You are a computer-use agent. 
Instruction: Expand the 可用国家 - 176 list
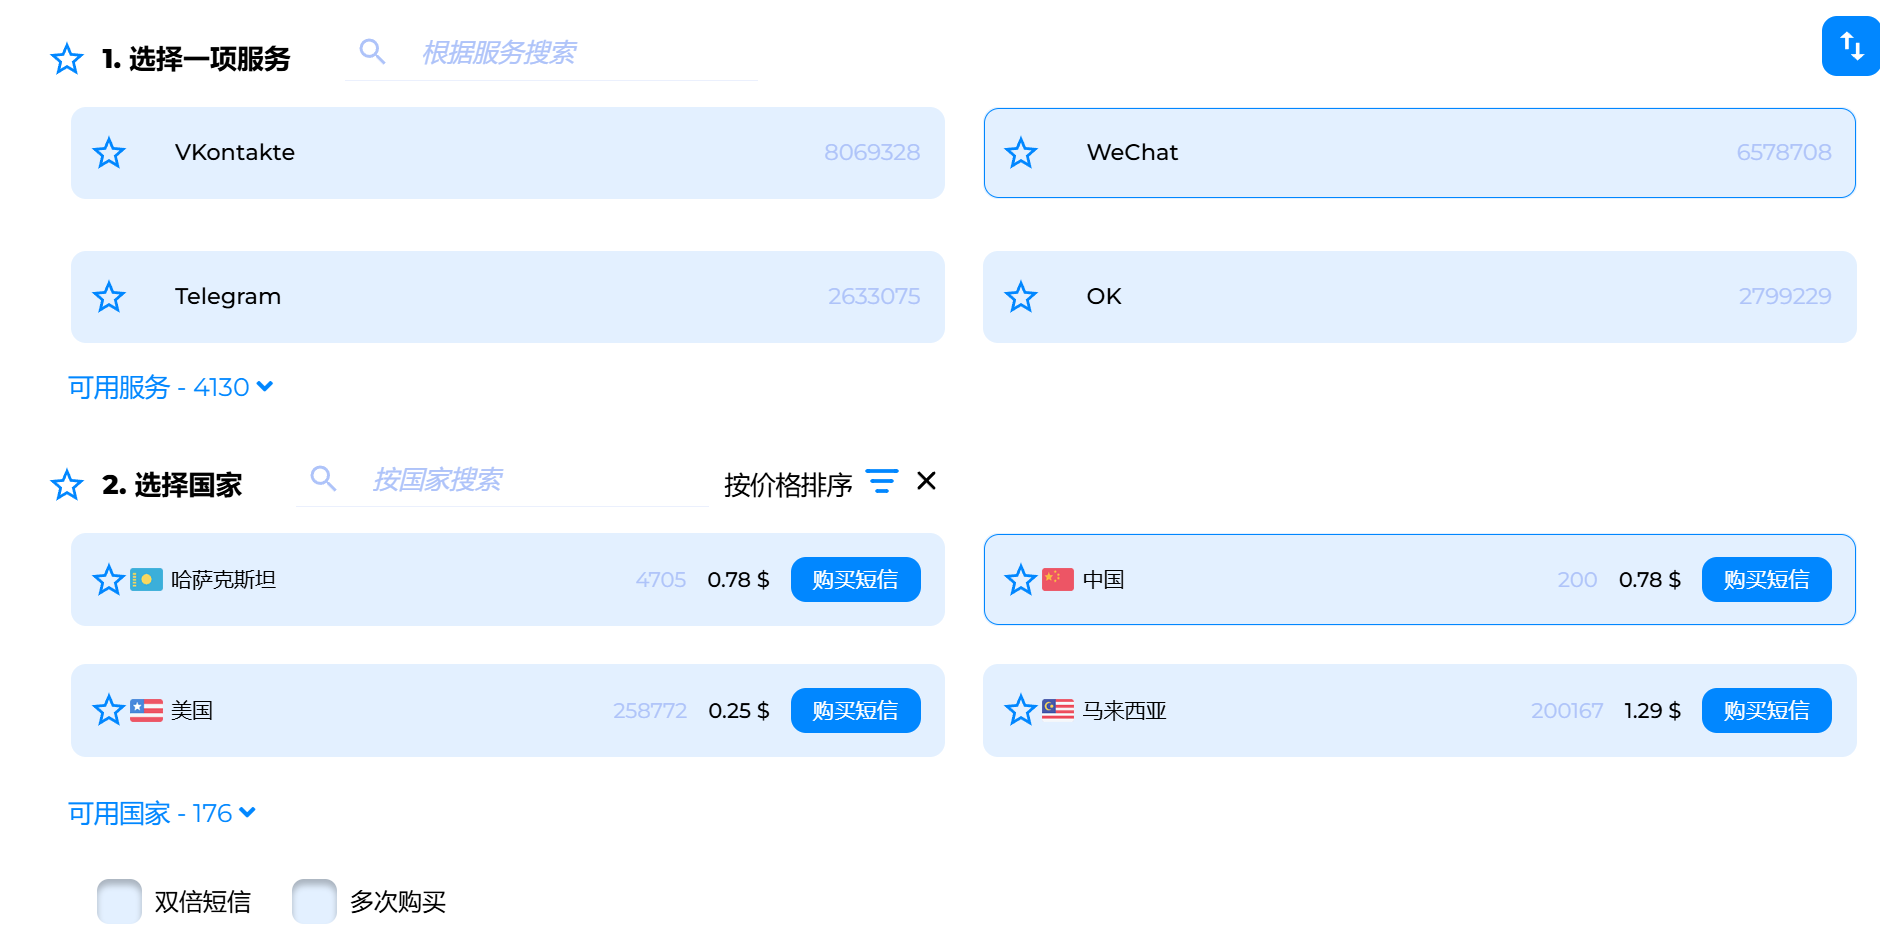click(162, 813)
